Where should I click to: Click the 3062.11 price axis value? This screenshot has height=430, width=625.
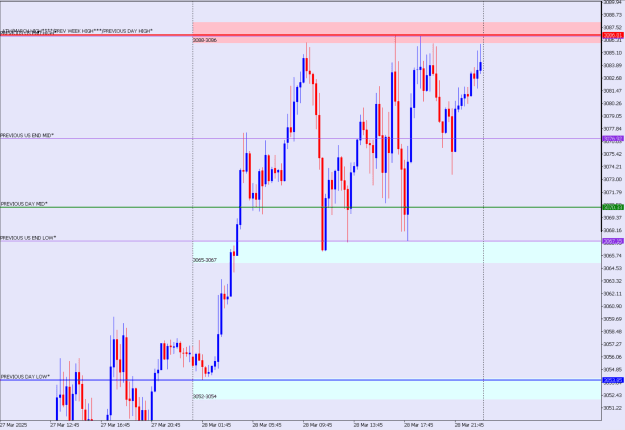[x=613, y=294]
